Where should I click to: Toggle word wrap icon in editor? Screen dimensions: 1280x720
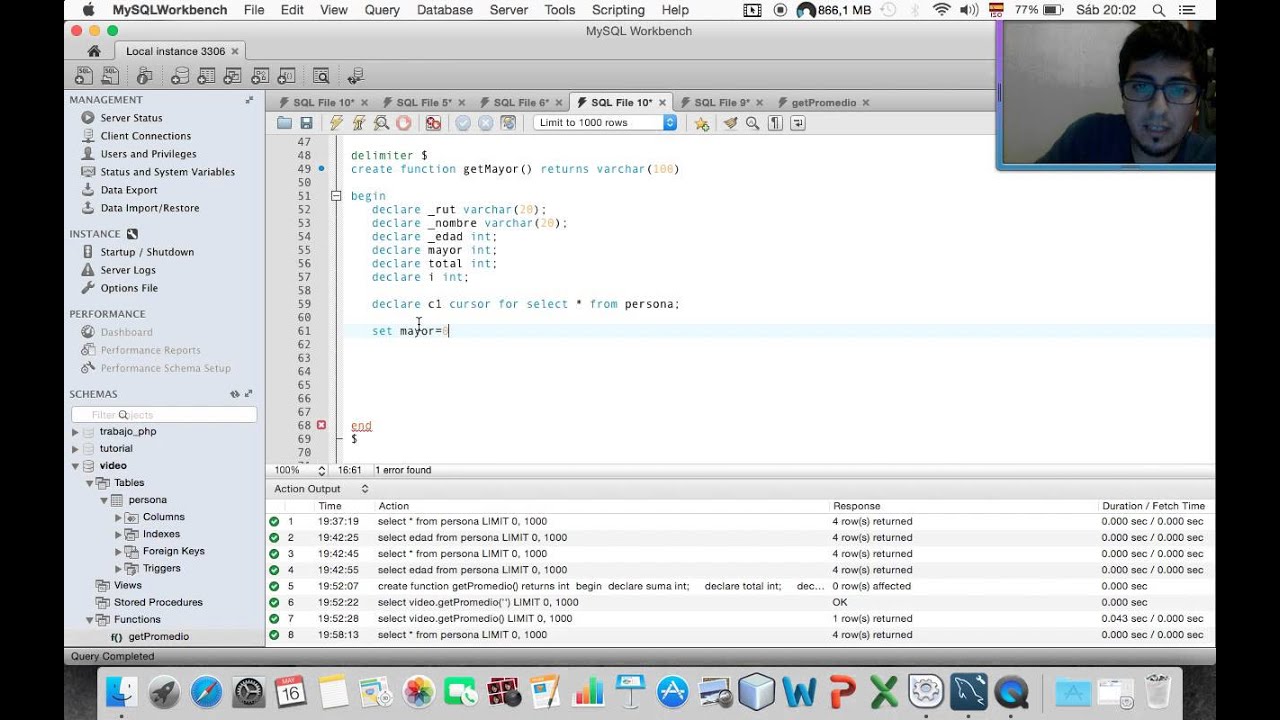(798, 123)
